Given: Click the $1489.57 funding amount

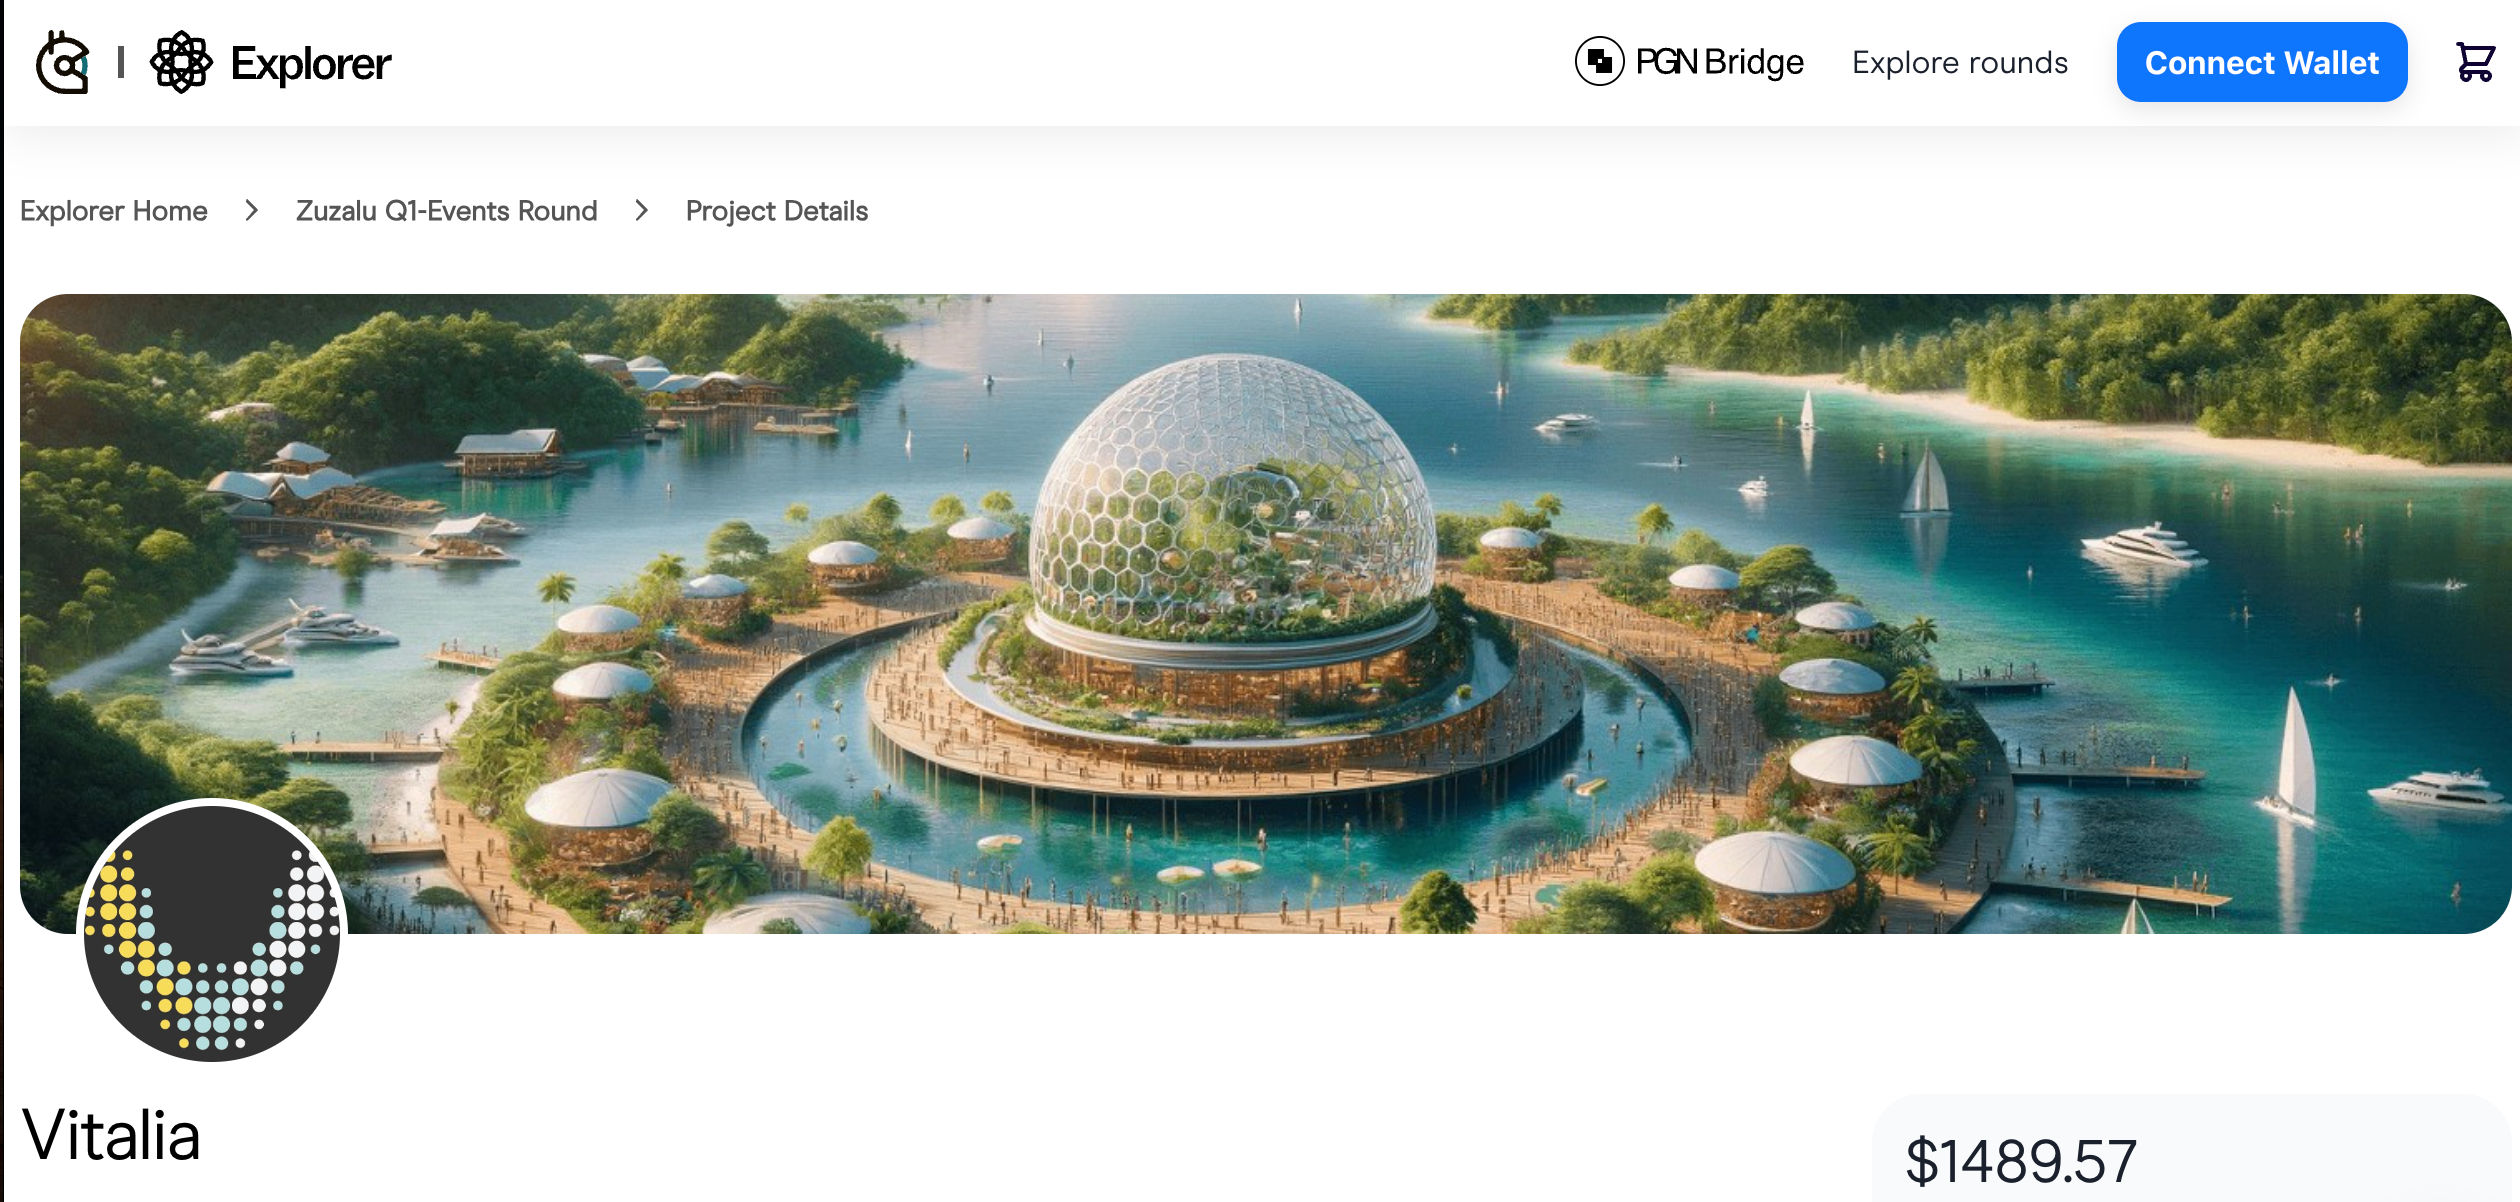Looking at the screenshot, I should point(2021,1161).
